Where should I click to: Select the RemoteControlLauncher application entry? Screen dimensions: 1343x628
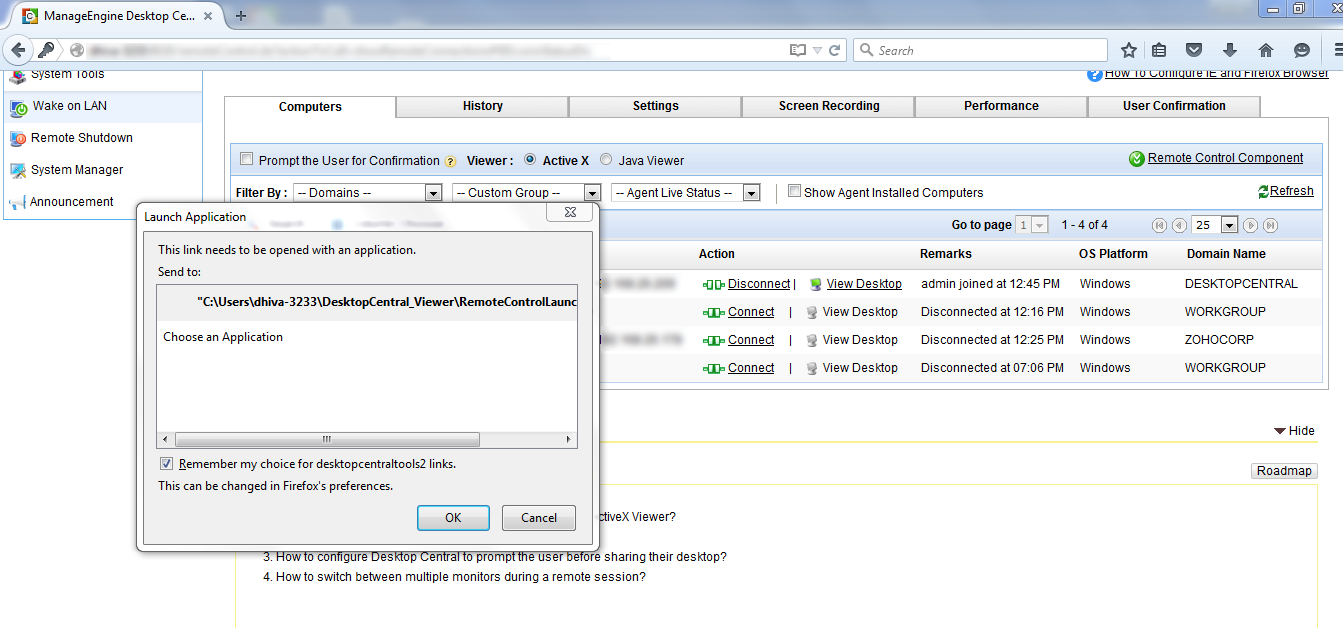click(x=367, y=301)
